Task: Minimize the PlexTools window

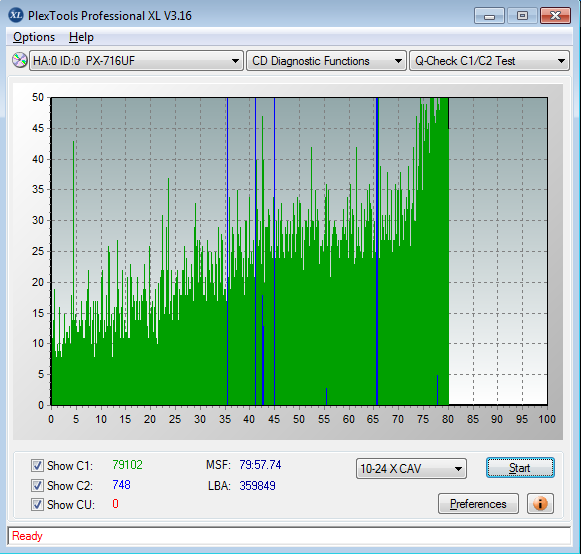Action: pyautogui.click(x=489, y=16)
